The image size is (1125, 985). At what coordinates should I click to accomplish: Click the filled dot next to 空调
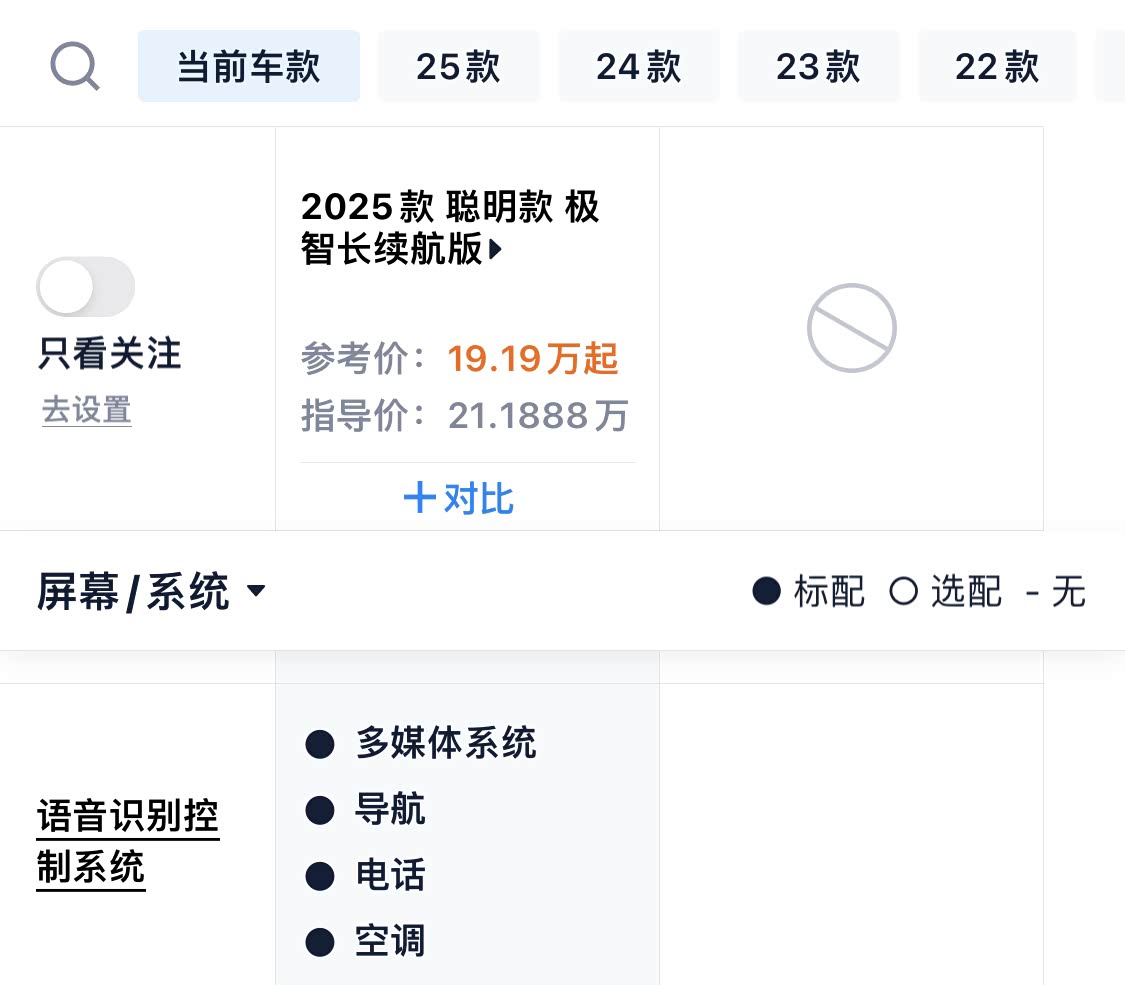point(319,942)
